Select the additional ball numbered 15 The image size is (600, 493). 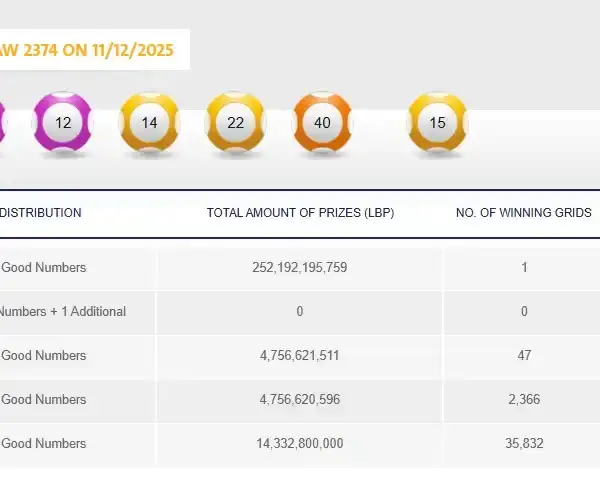pyautogui.click(x=437, y=123)
